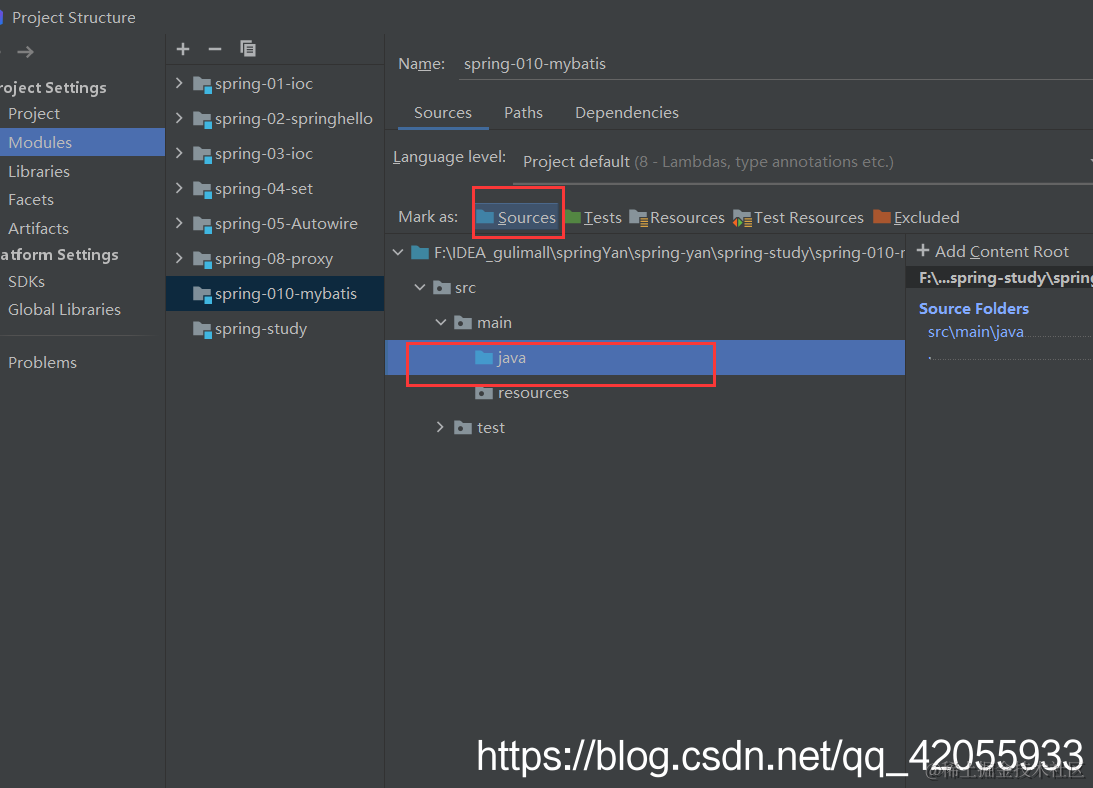Click Add Content Root

click(x=993, y=252)
